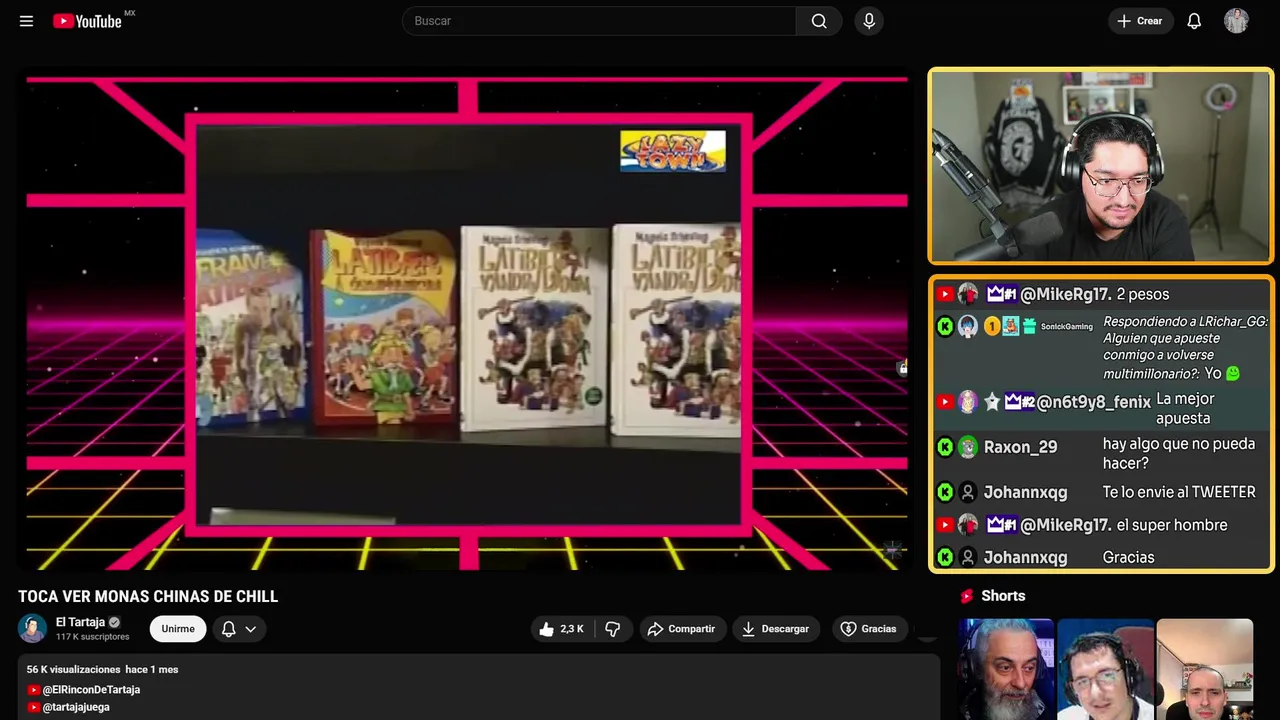The image size is (1280, 720).
Task: Open account avatar menu
Action: tap(1236, 21)
